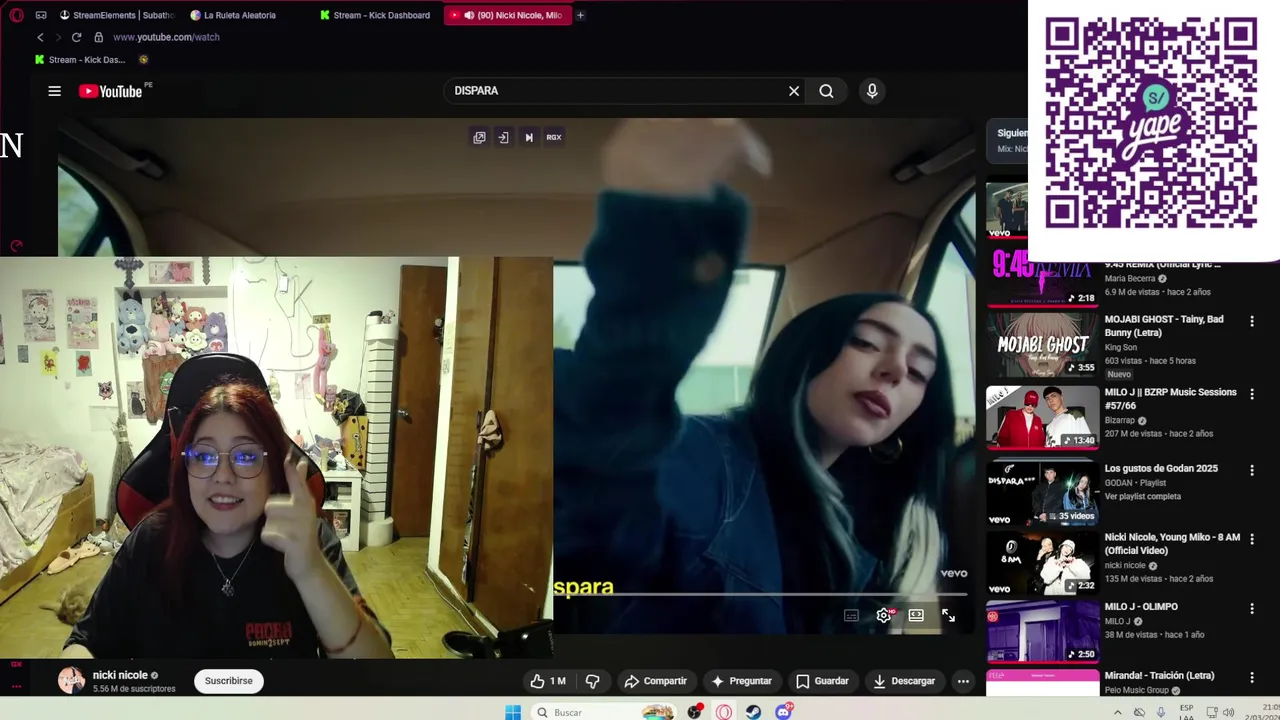Open MOJABI GHOST video thumbnail
This screenshot has height=720, width=1280.
tap(1042, 345)
